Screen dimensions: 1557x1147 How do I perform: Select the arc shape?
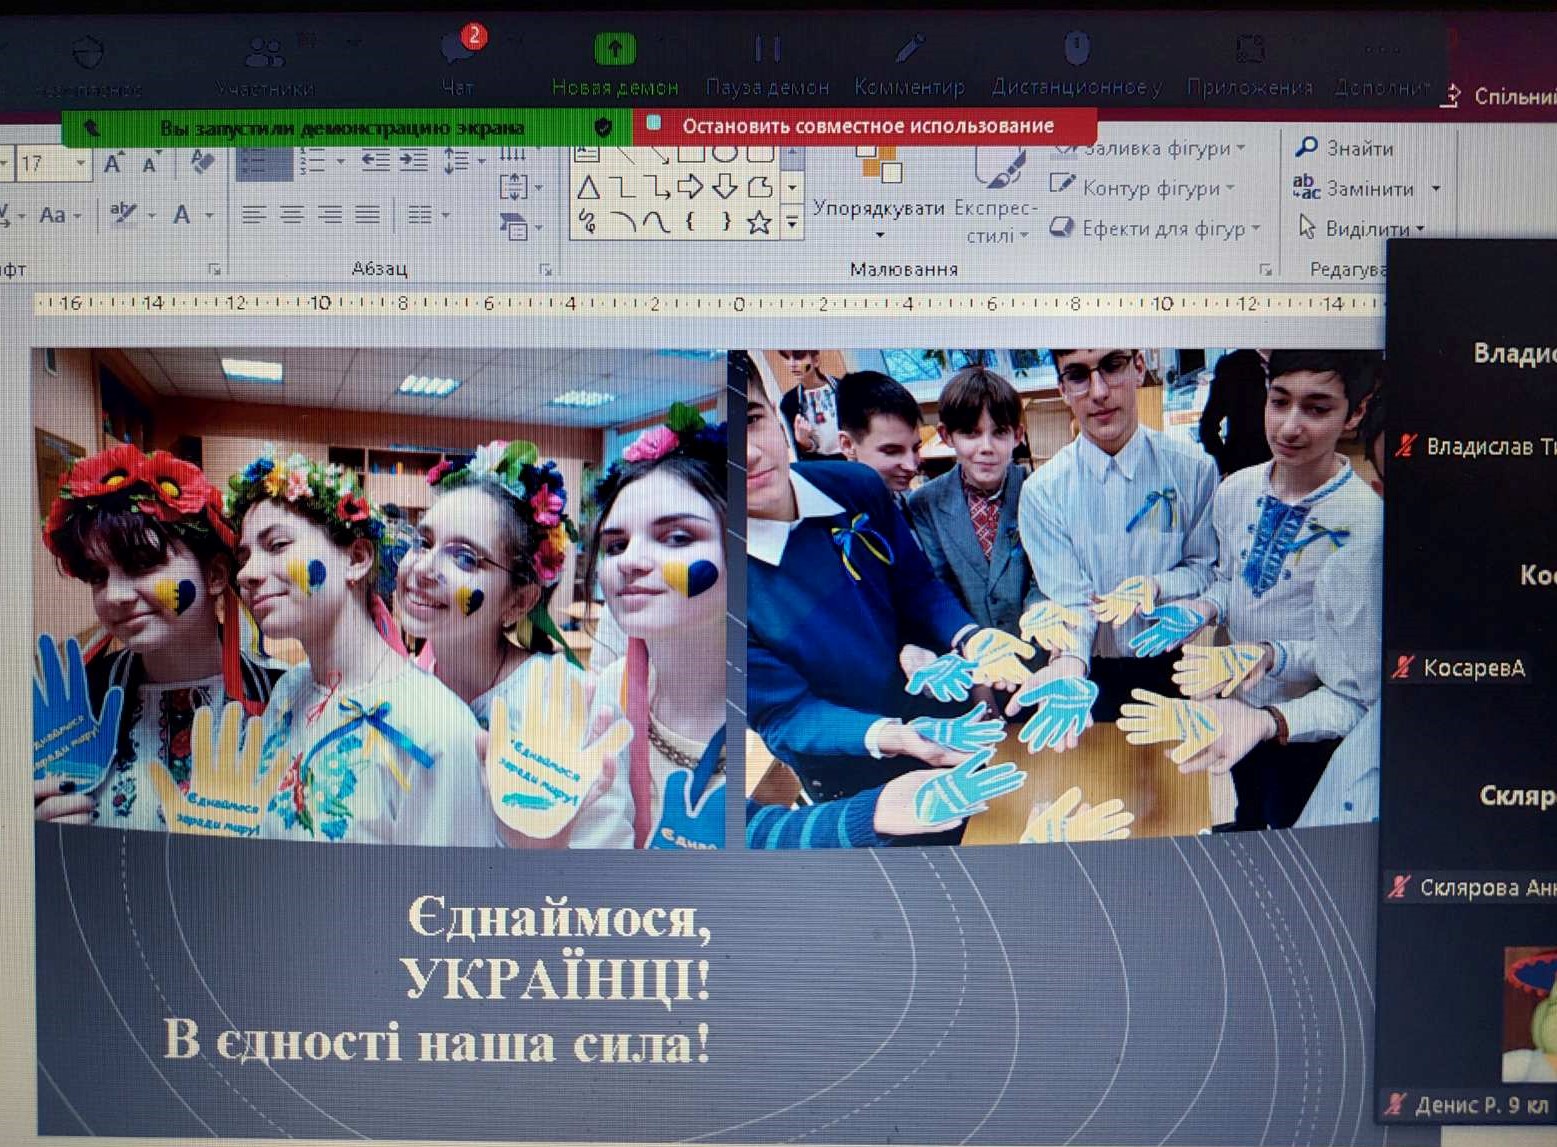623,222
